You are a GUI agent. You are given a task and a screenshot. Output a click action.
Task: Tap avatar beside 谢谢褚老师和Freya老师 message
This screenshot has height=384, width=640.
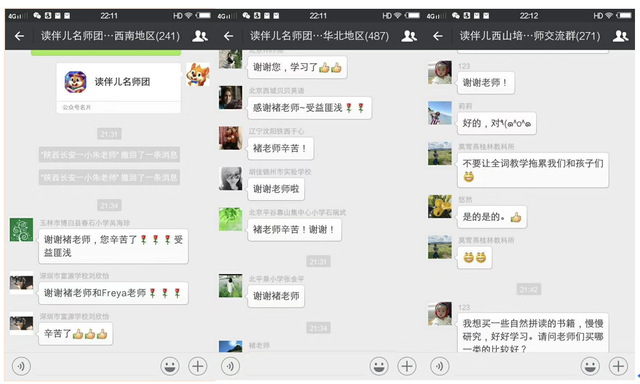point(21,282)
